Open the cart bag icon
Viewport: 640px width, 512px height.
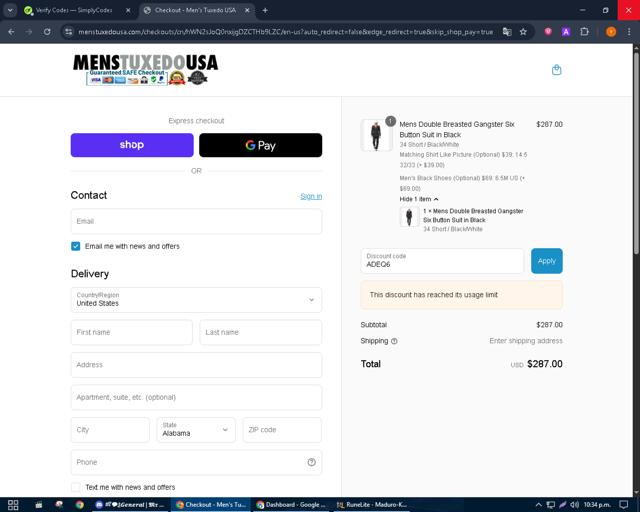point(556,70)
